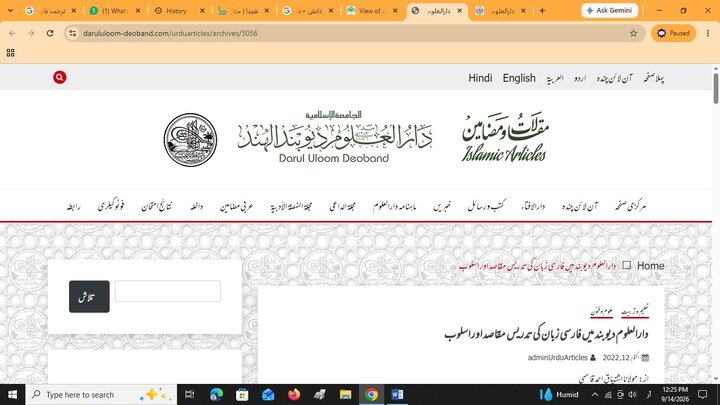
Task: Open خبریں menu item
Action: pos(442,207)
